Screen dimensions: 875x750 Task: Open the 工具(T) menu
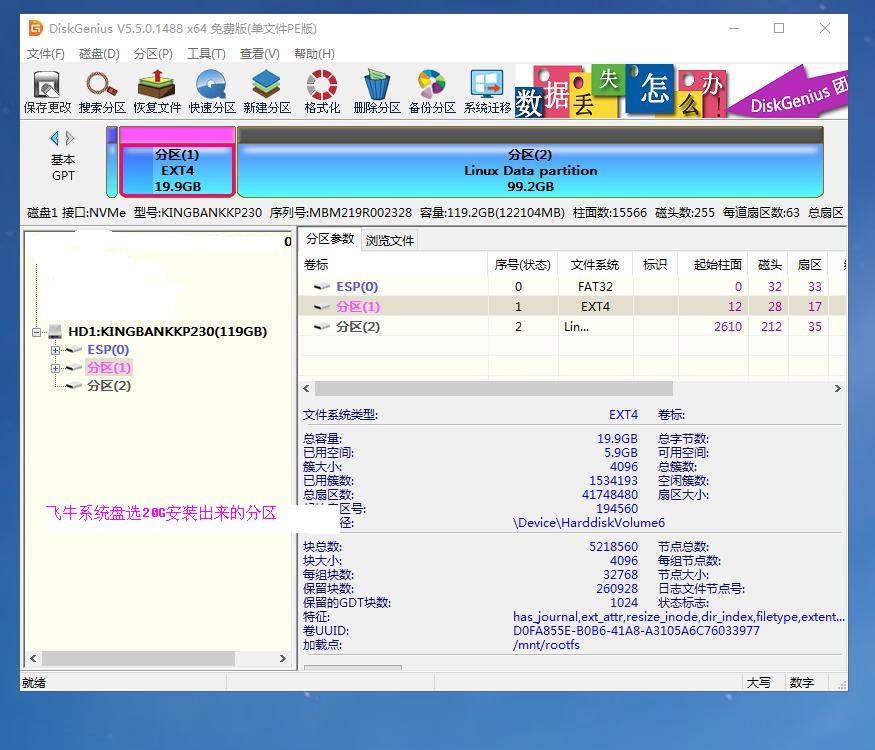[x=206, y=54]
